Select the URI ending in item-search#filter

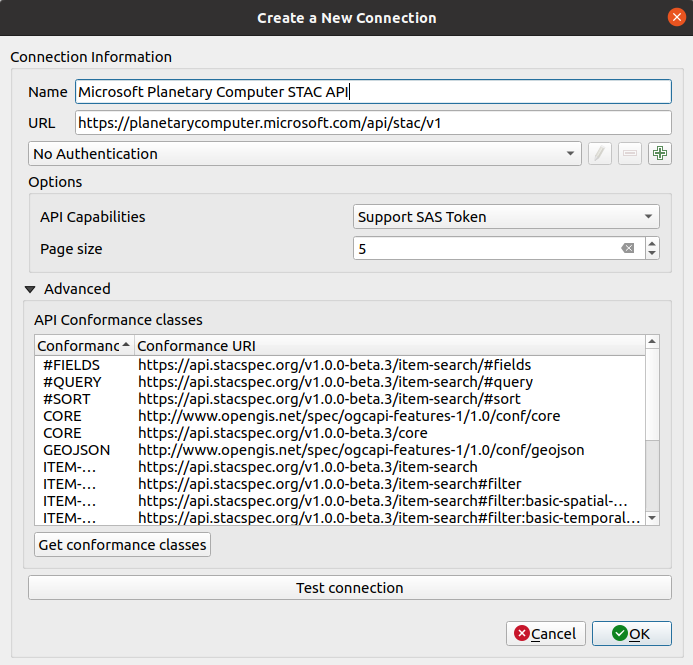coord(340,484)
